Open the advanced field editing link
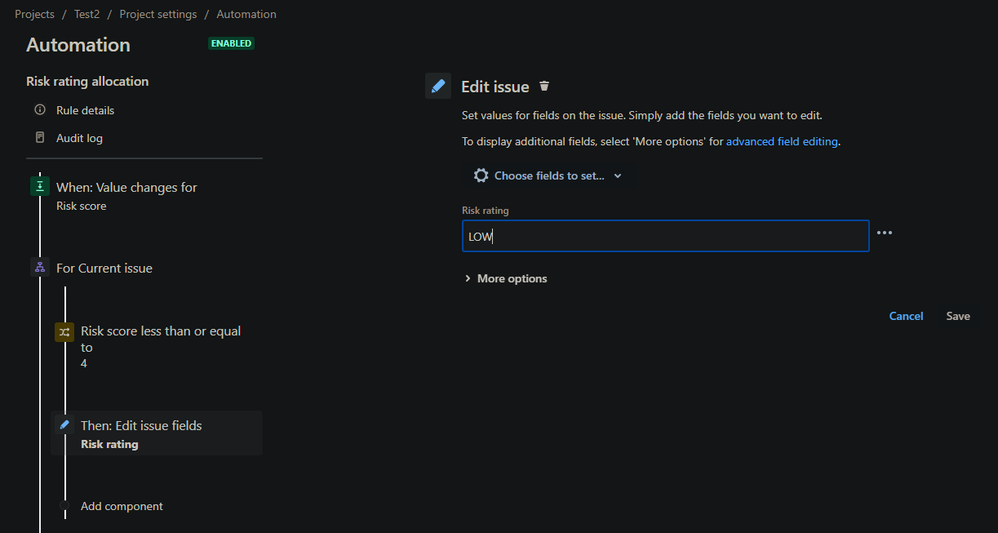This screenshot has width=998, height=533. (782, 141)
